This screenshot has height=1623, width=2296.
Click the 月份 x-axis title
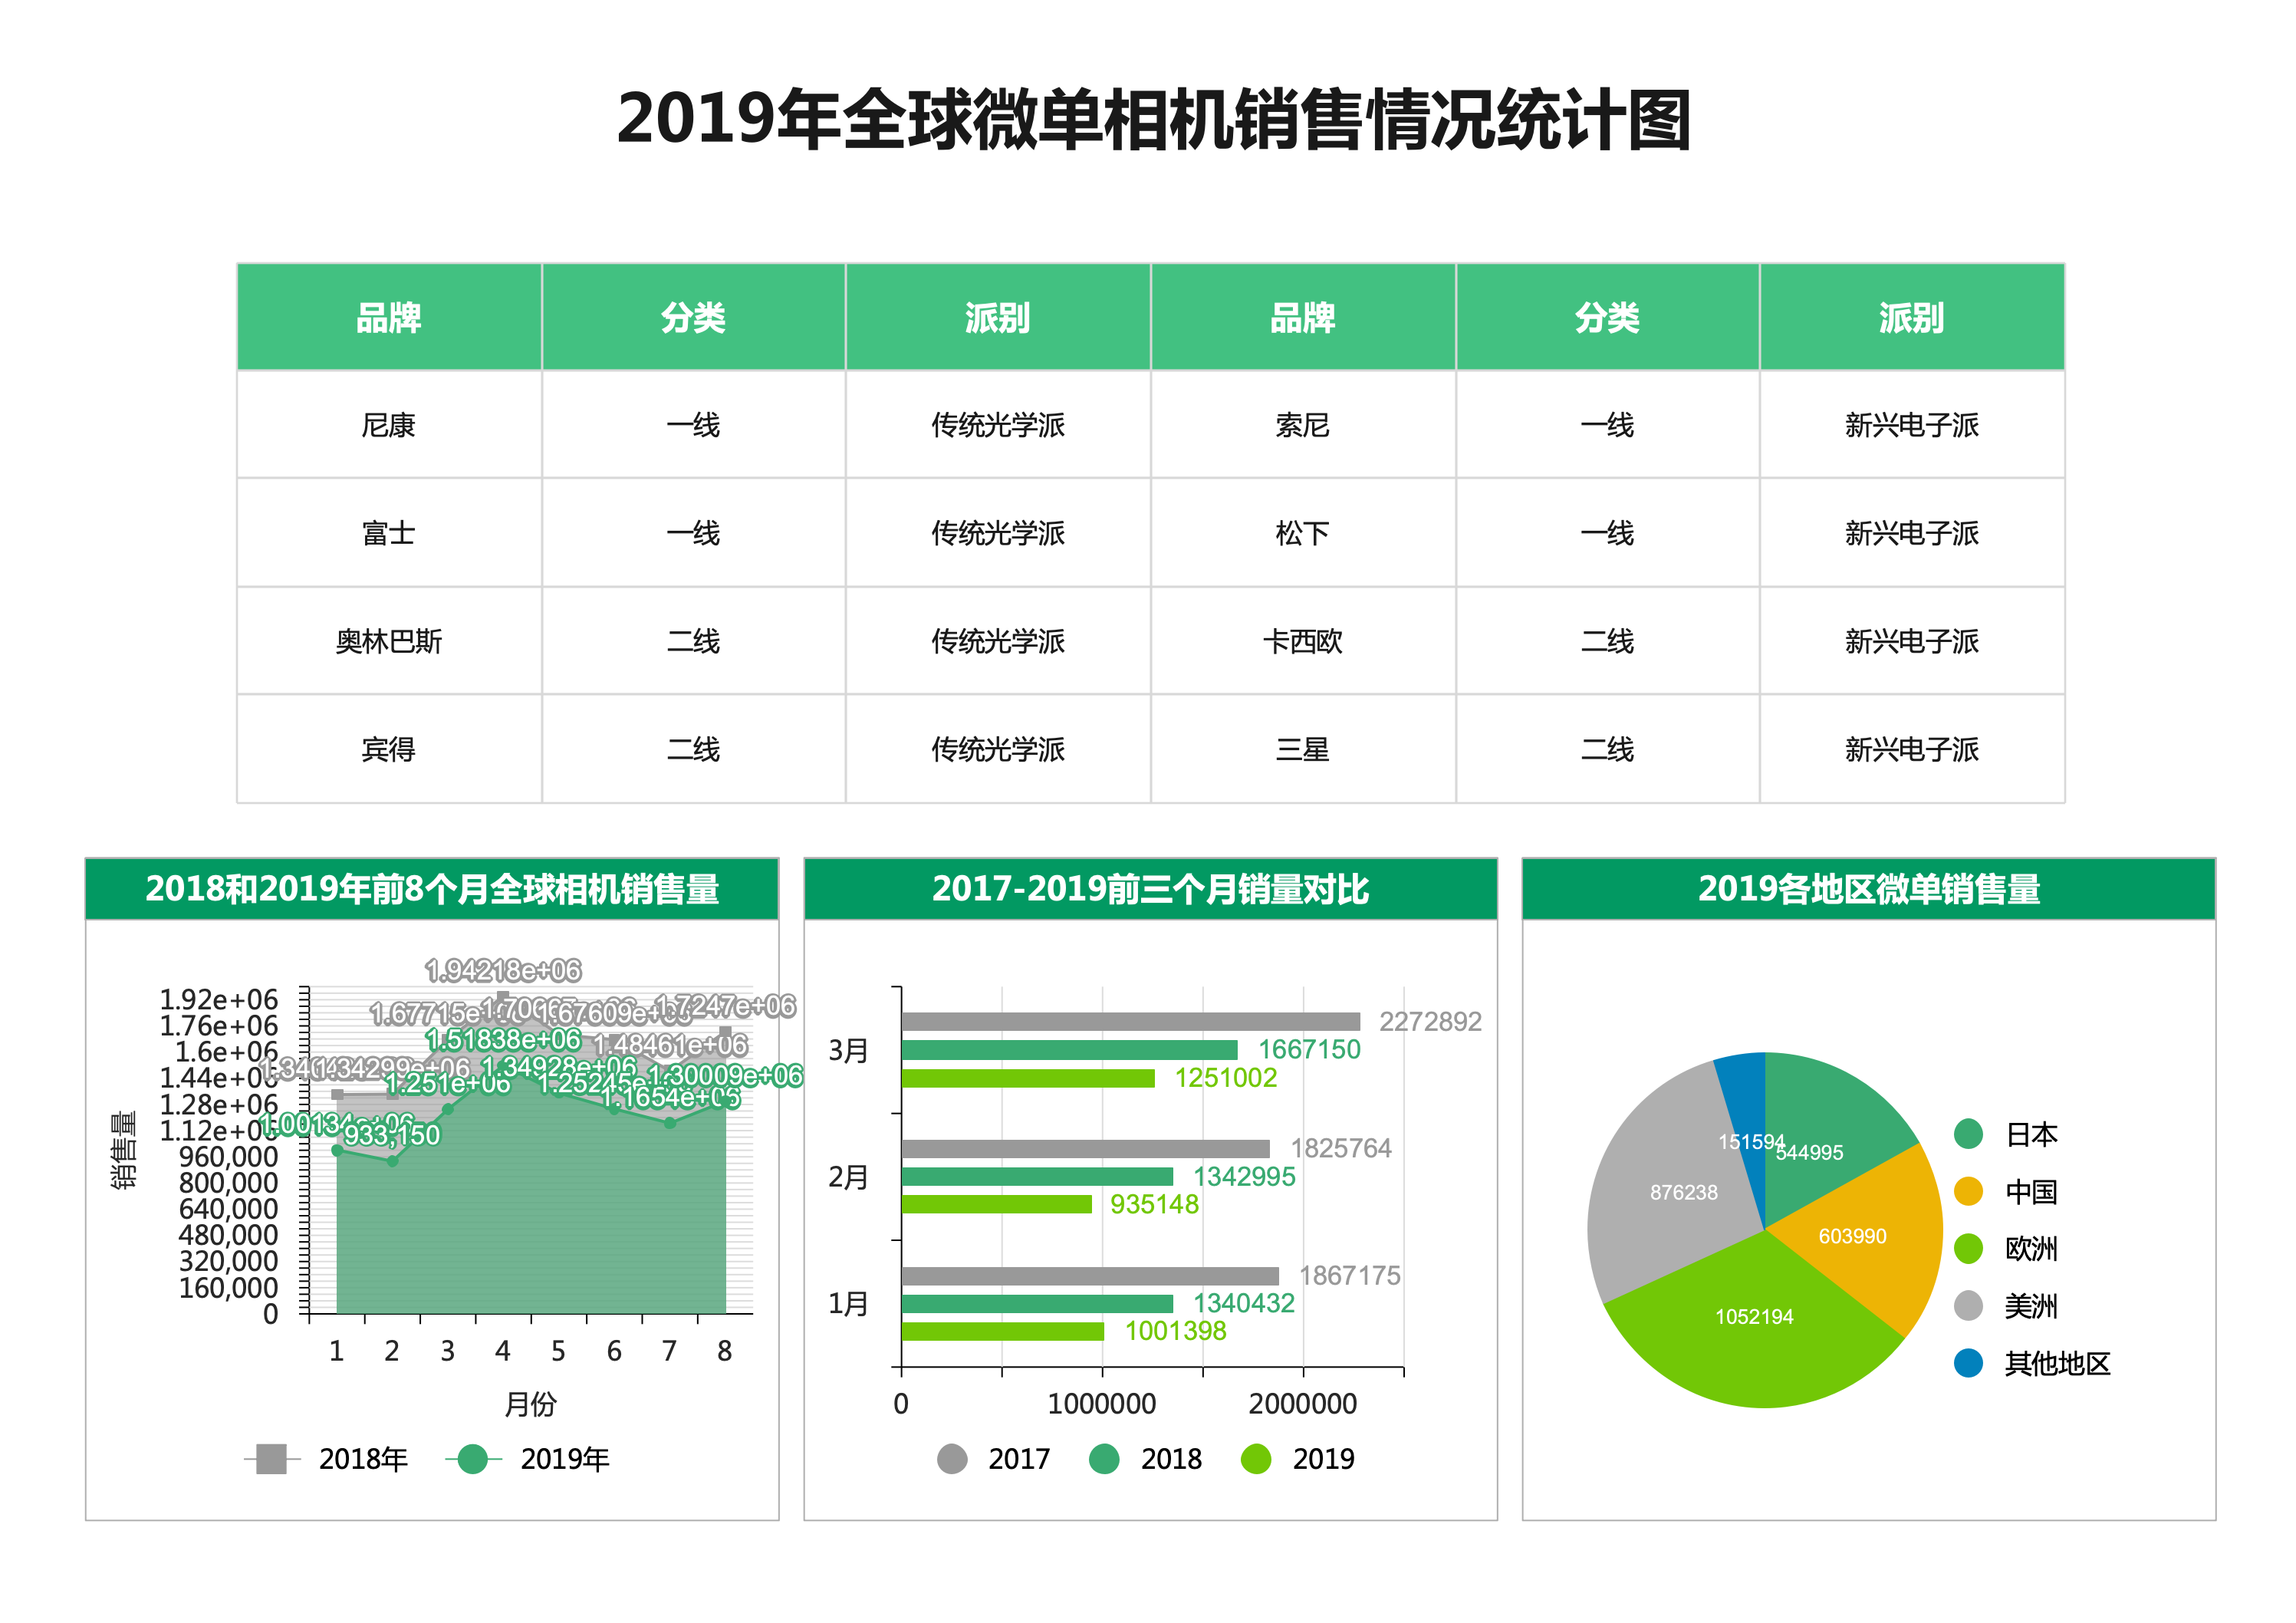coord(530,1404)
